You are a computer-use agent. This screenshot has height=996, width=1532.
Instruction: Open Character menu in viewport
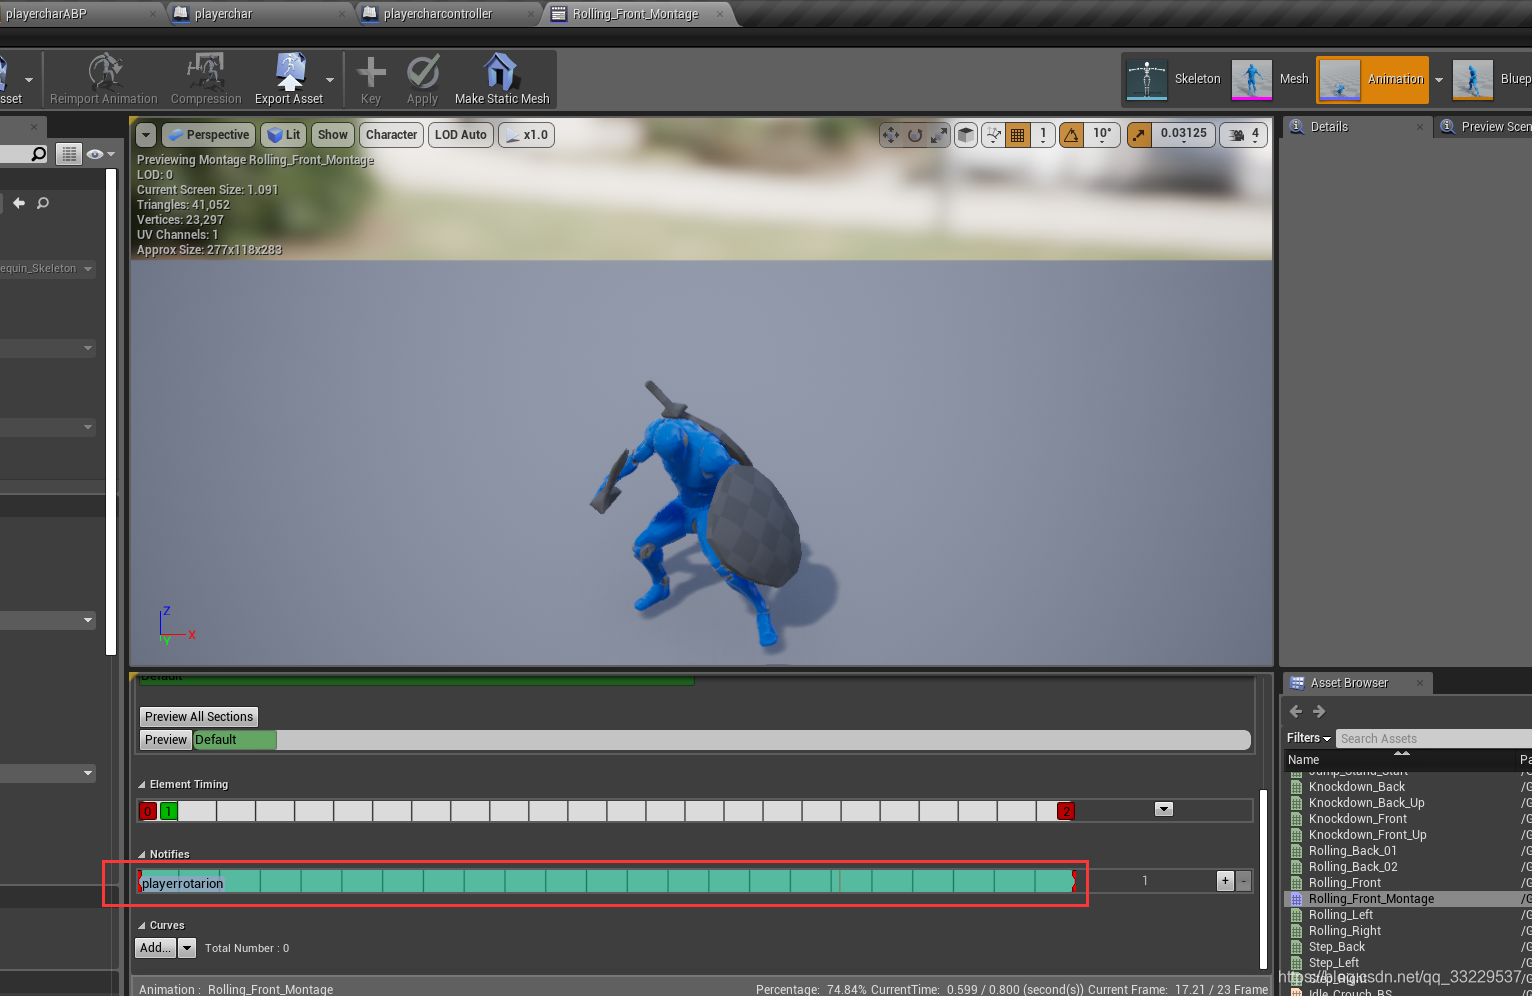tap(391, 135)
